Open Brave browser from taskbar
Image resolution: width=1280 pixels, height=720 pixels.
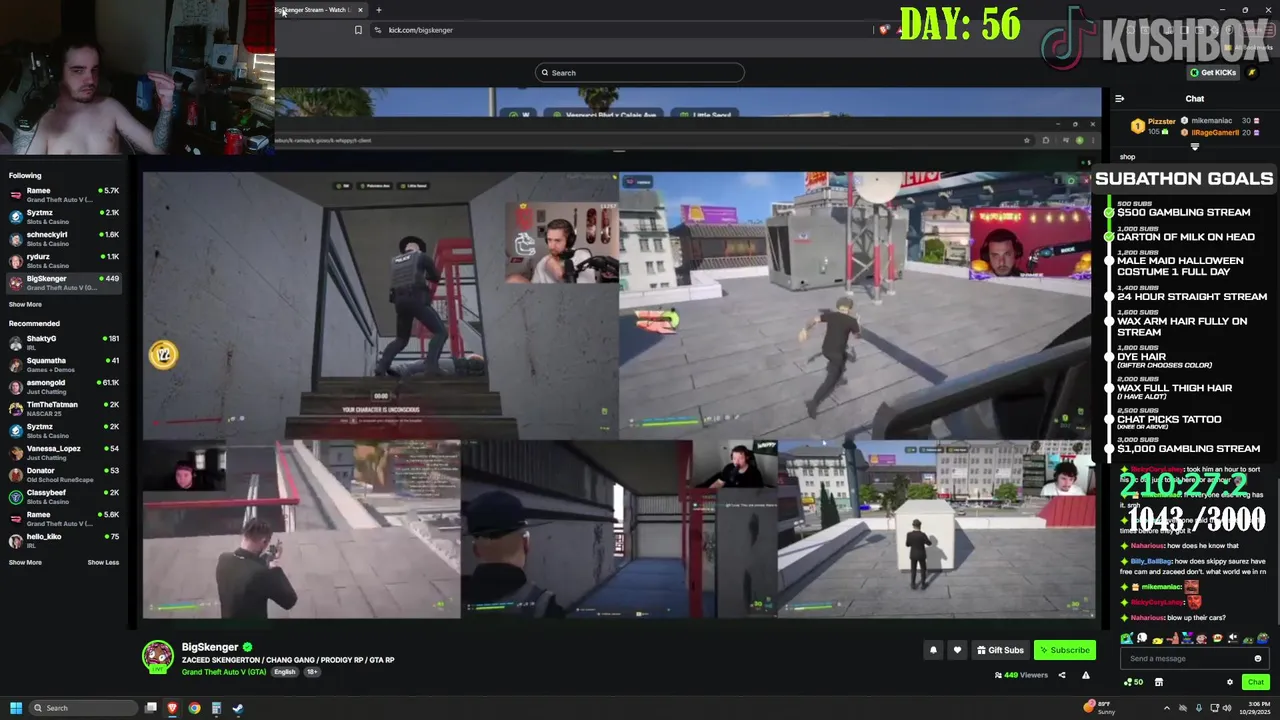pyautogui.click(x=172, y=708)
